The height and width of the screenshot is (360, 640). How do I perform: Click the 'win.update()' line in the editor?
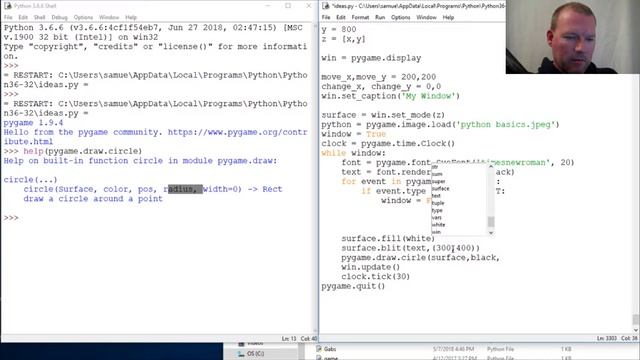coord(371,267)
